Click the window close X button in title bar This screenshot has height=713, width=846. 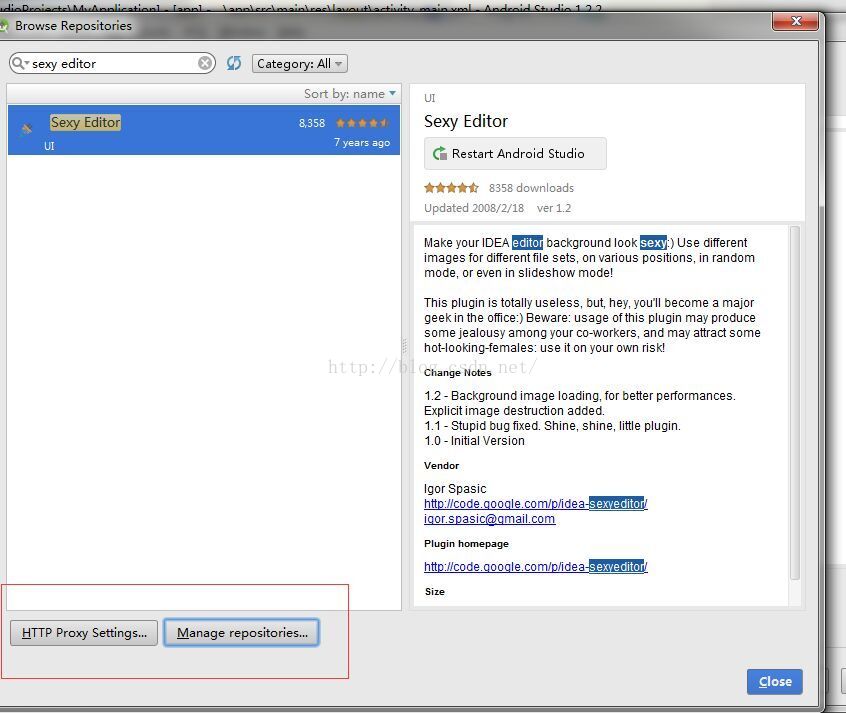(x=795, y=21)
